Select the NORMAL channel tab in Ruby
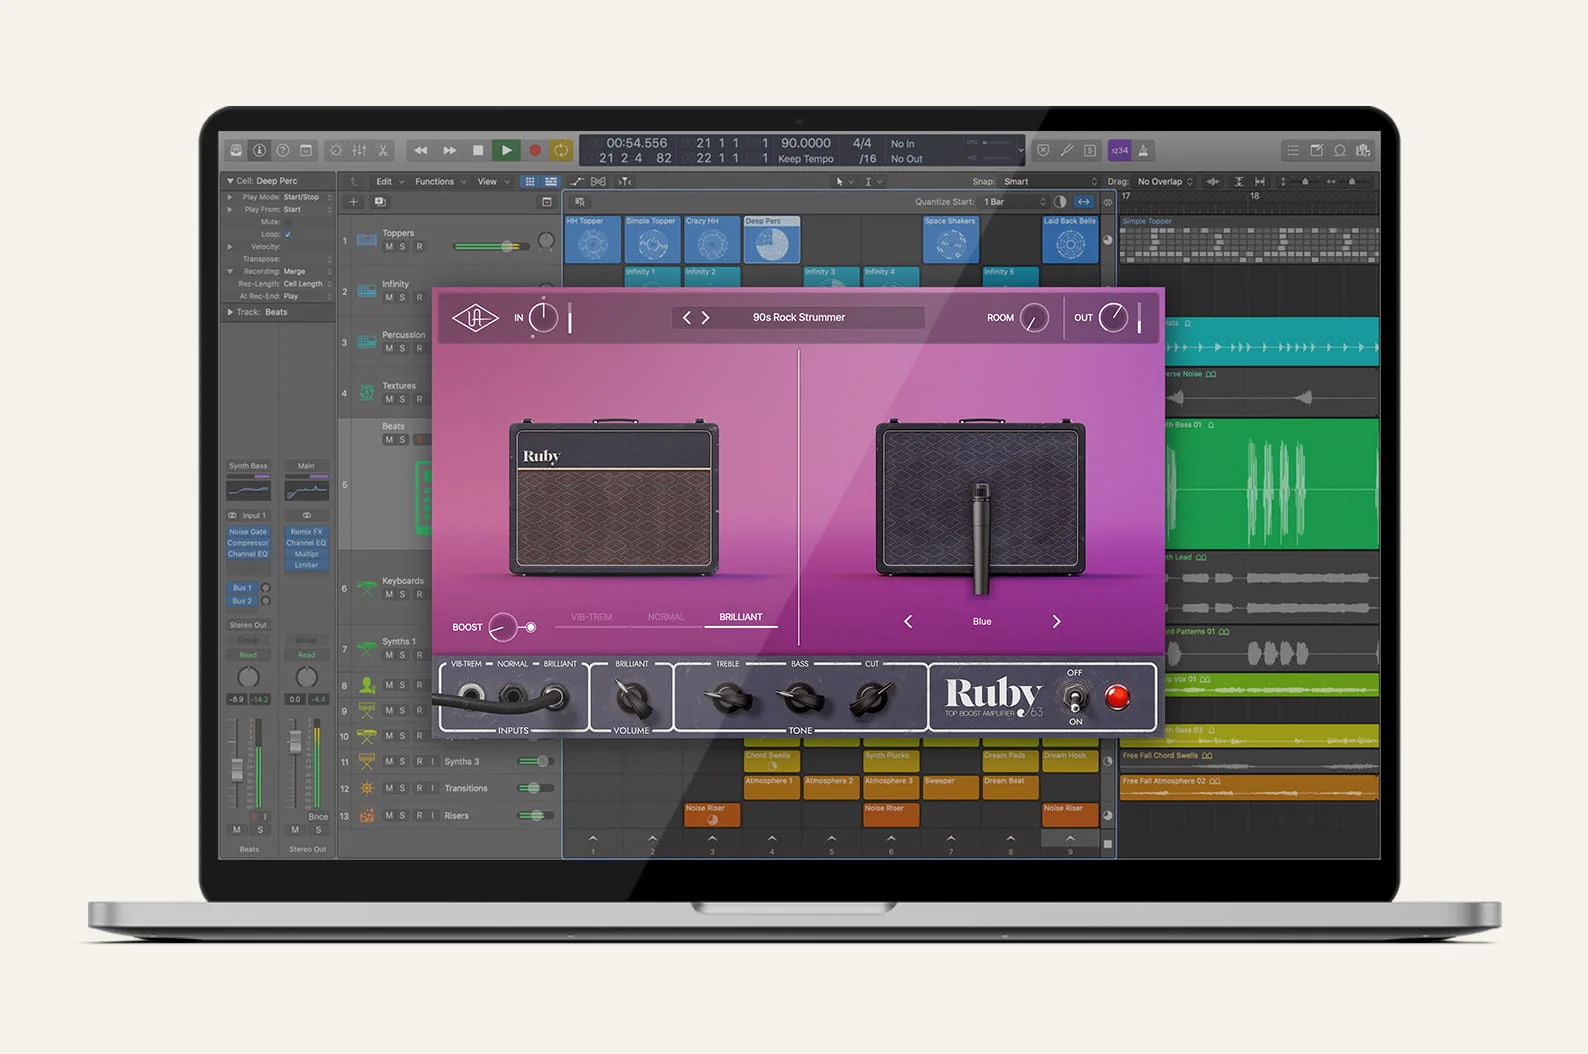The height and width of the screenshot is (1054, 1588). pos(666,617)
